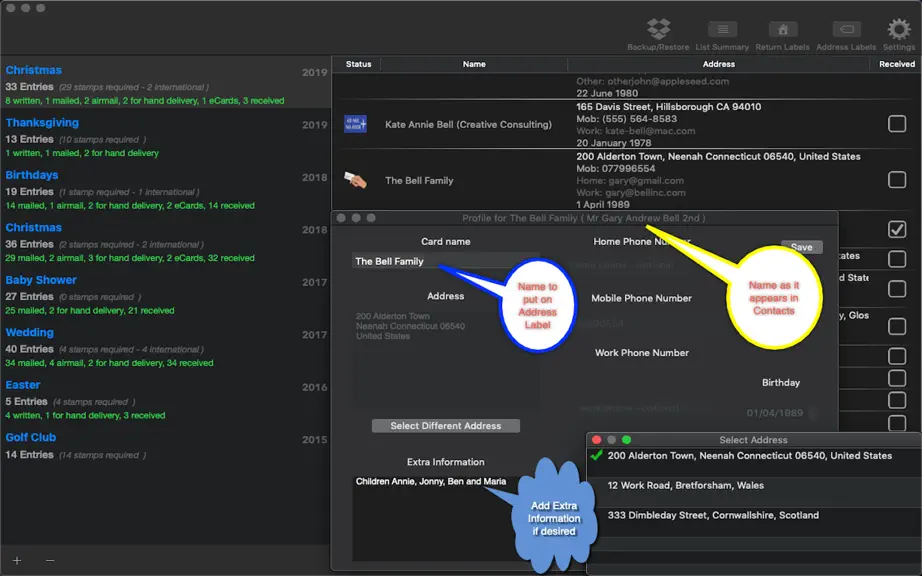Click the Save button in profile

point(801,247)
